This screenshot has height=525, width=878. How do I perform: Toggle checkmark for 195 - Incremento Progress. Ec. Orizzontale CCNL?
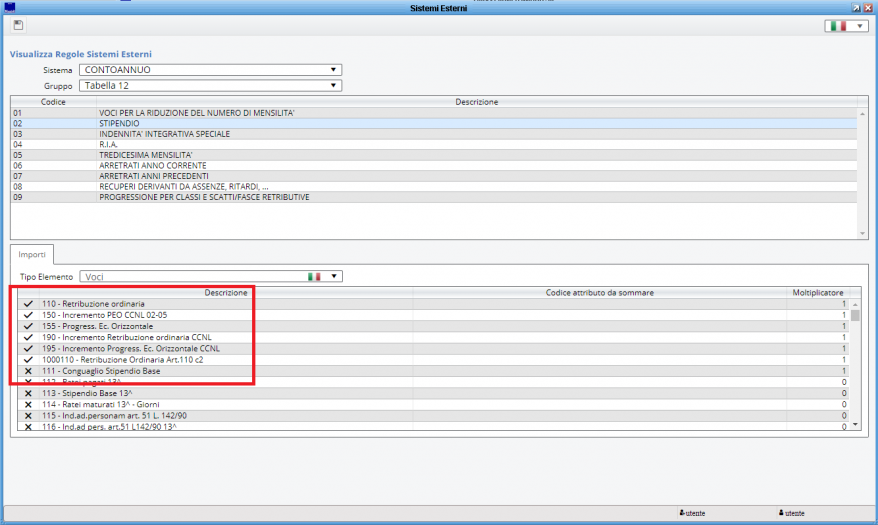point(28,349)
